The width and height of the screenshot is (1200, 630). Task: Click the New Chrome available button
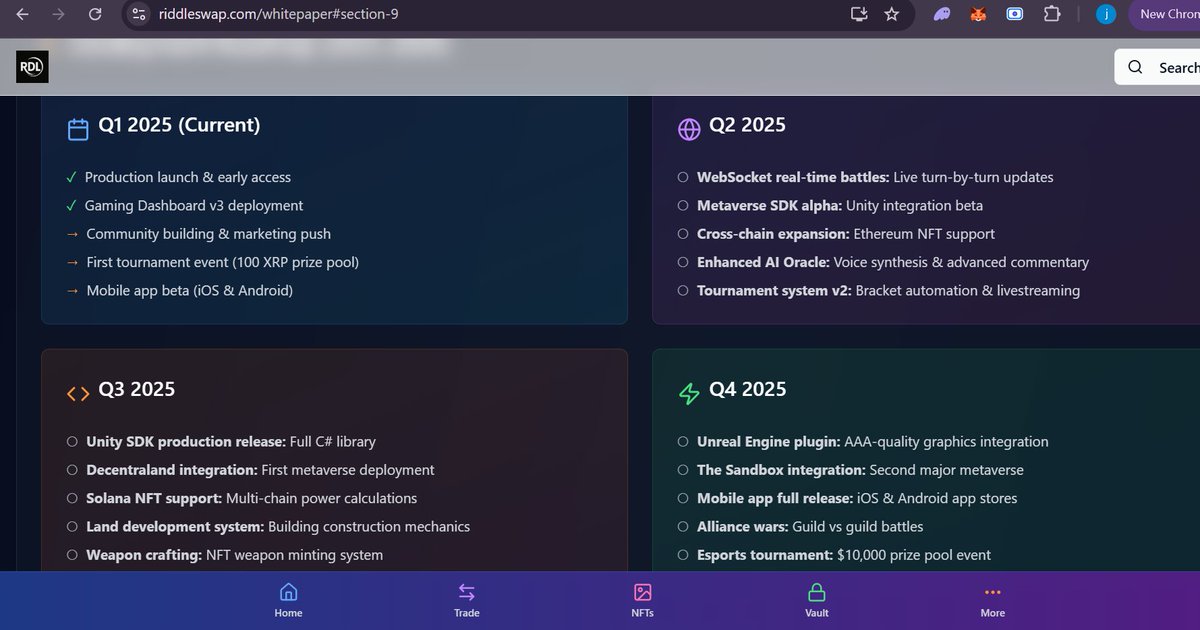click(x=1164, y=14)
